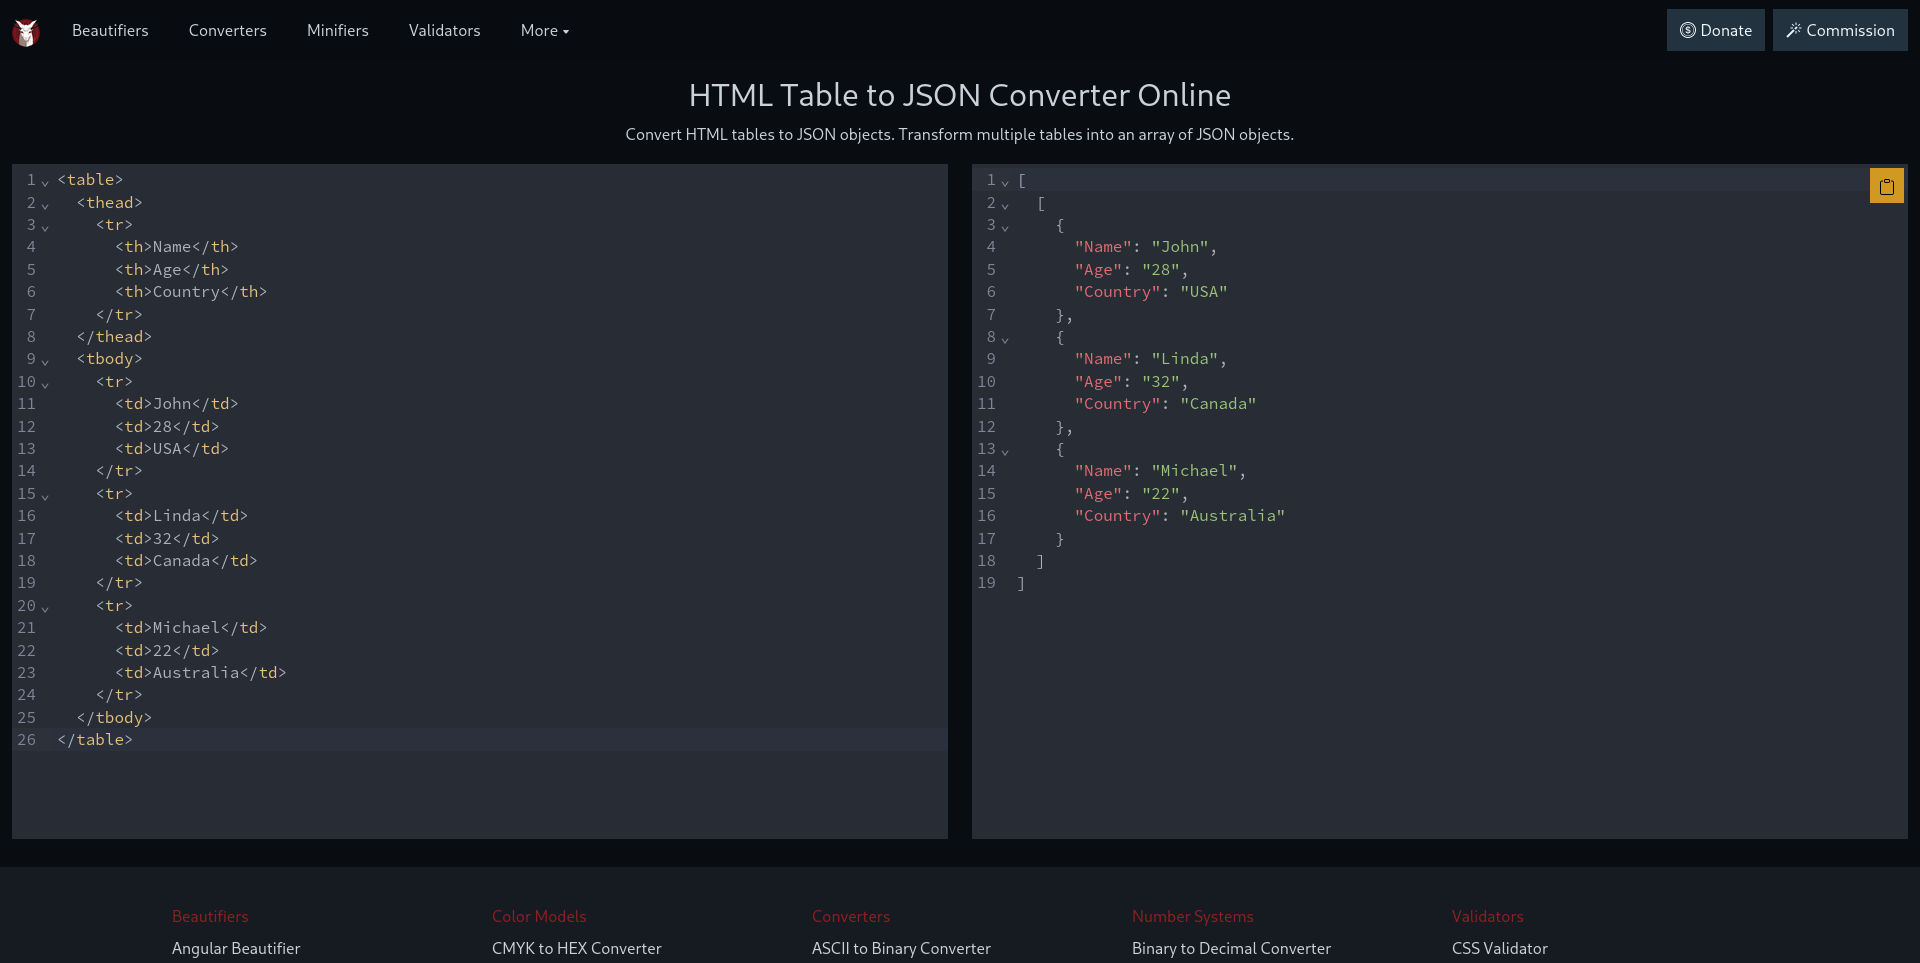The height and width of the screenshot is (963, 1920).
Task: Collapse the tr fold on HTML line 20
Action: tap(45, 608)
